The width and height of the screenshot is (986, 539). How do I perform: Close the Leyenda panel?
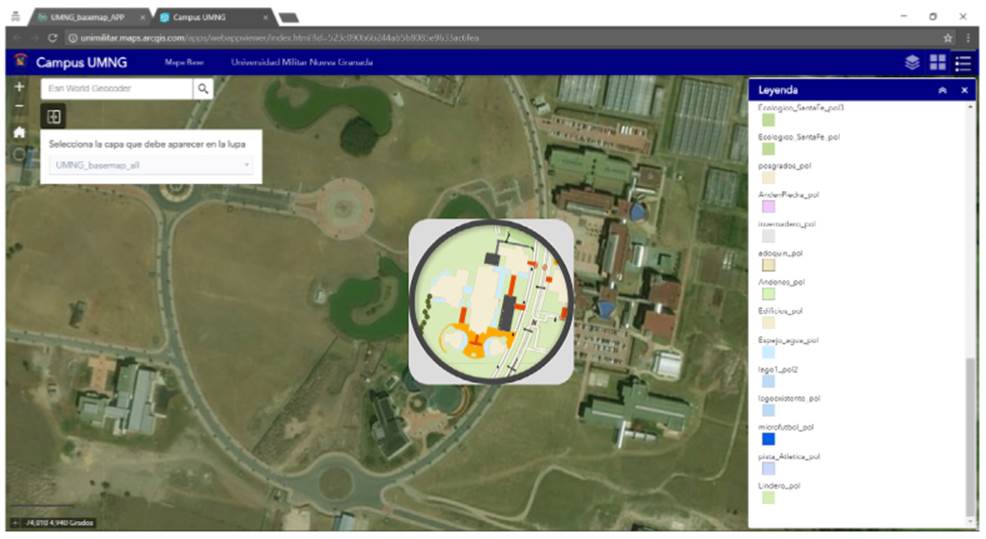(x=964, y=90)
